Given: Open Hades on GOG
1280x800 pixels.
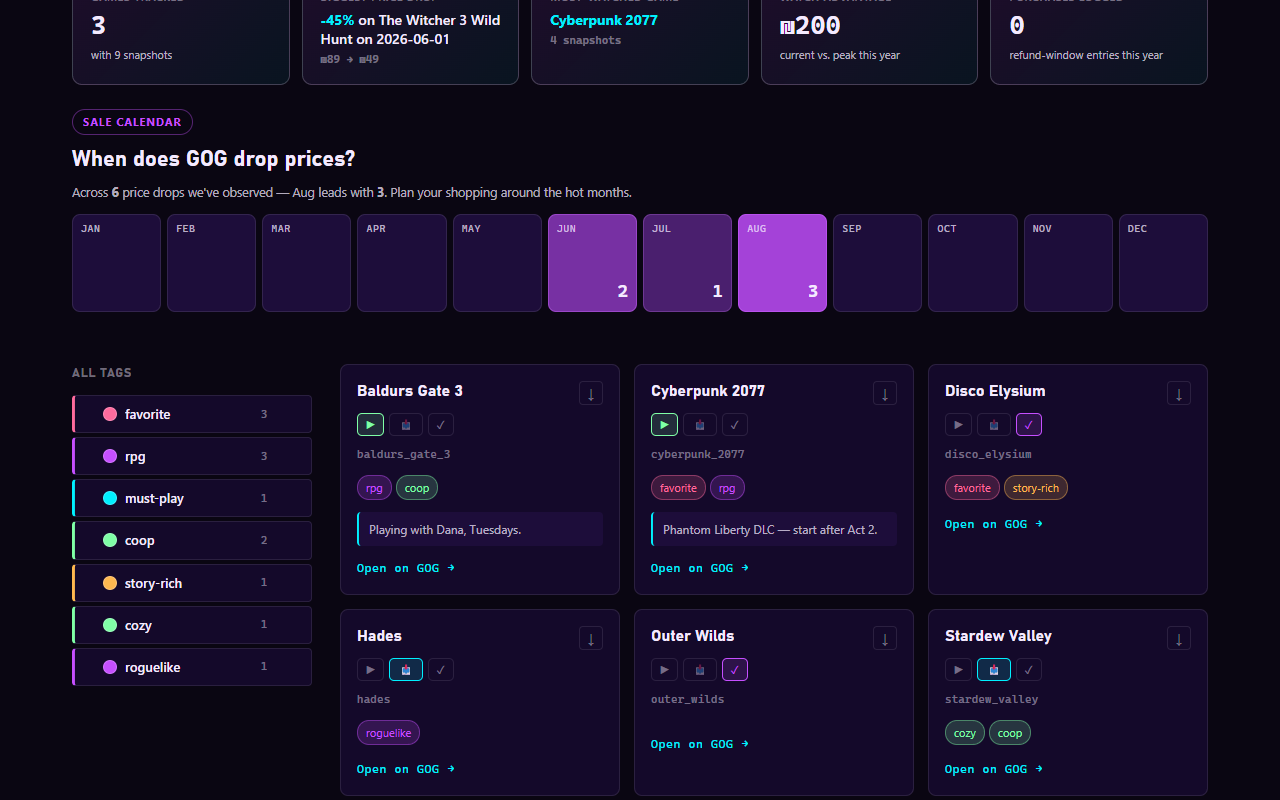Looking at the screenshot, I should click(406, 769).
